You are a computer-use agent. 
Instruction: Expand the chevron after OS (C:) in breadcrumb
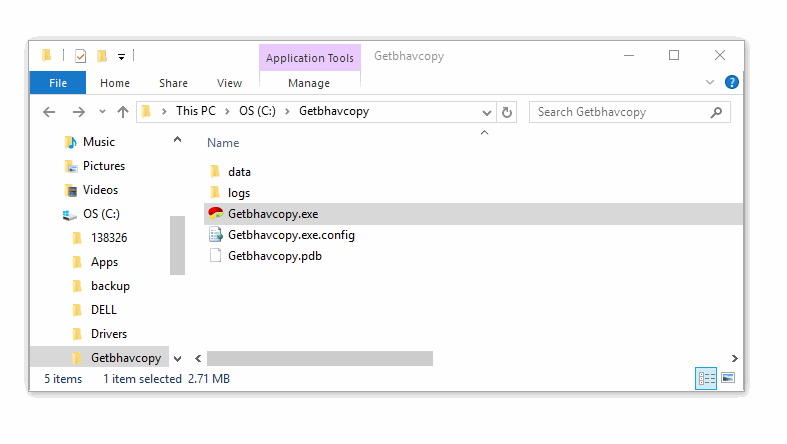(x=288, y=111)
